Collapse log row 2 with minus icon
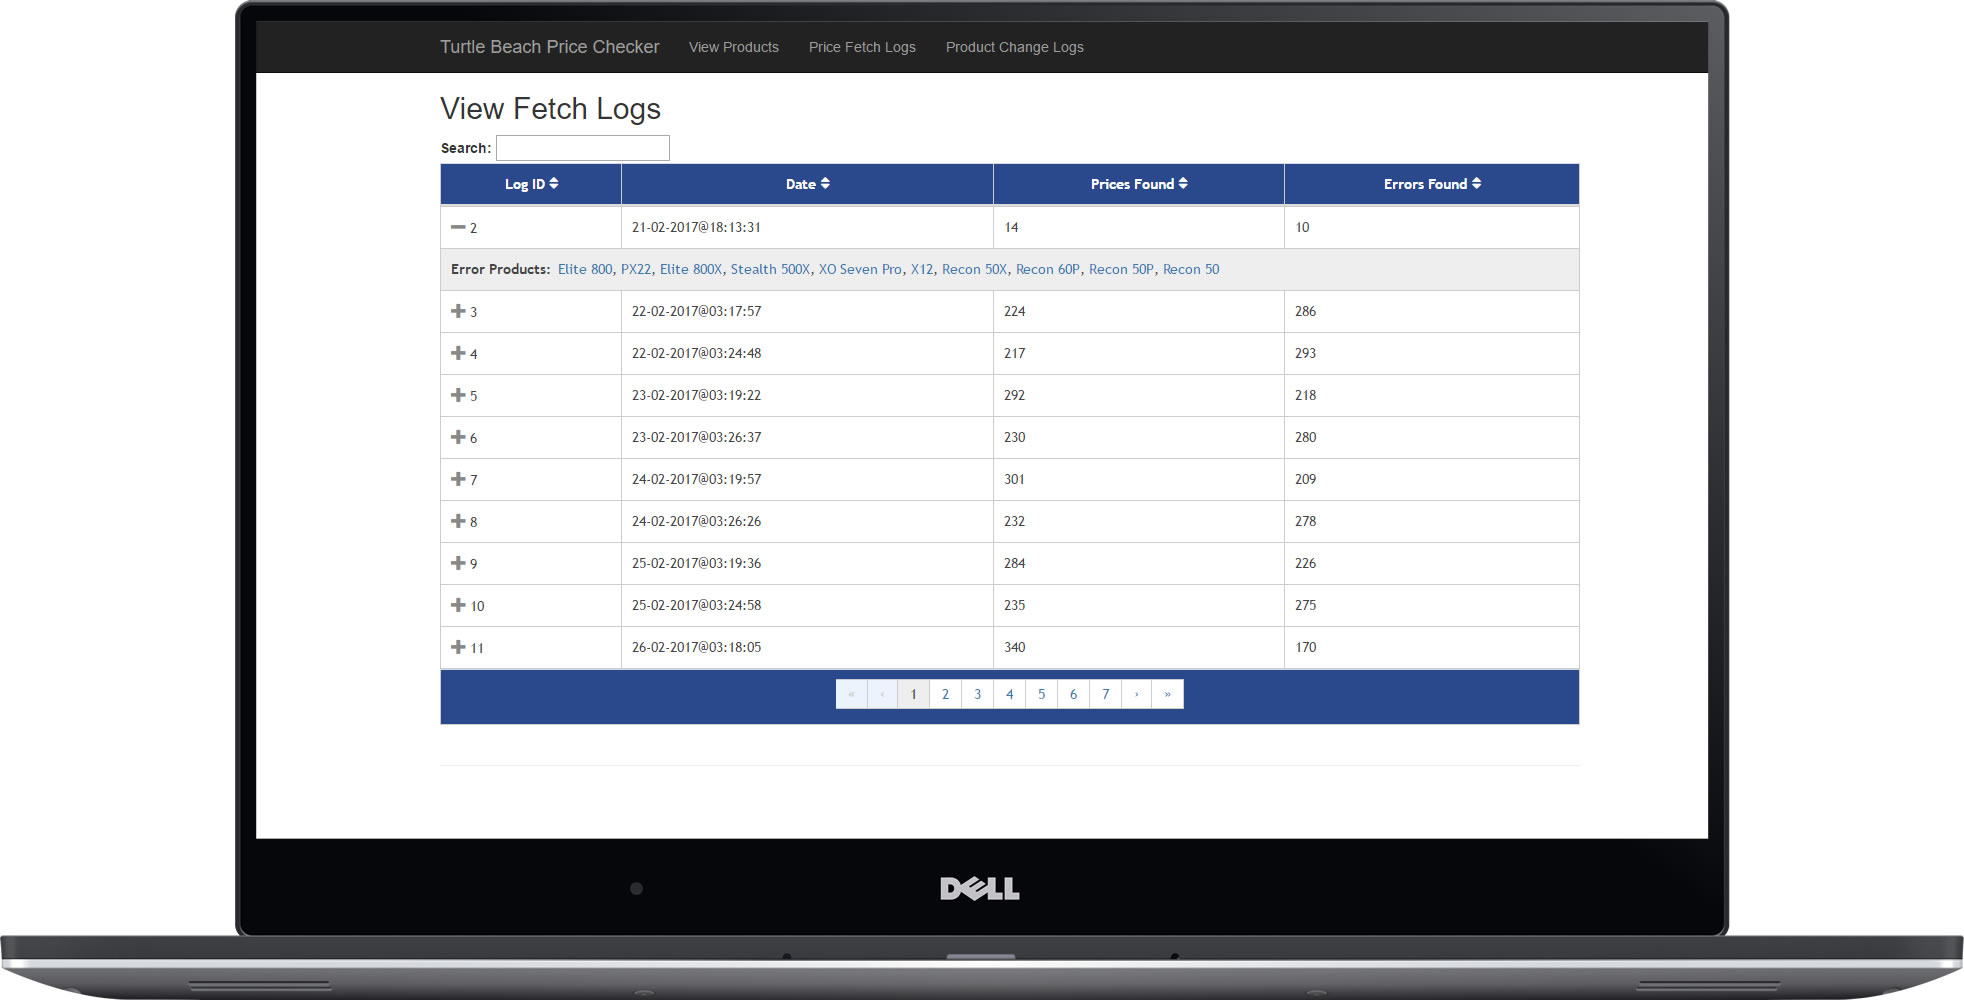 458,227
